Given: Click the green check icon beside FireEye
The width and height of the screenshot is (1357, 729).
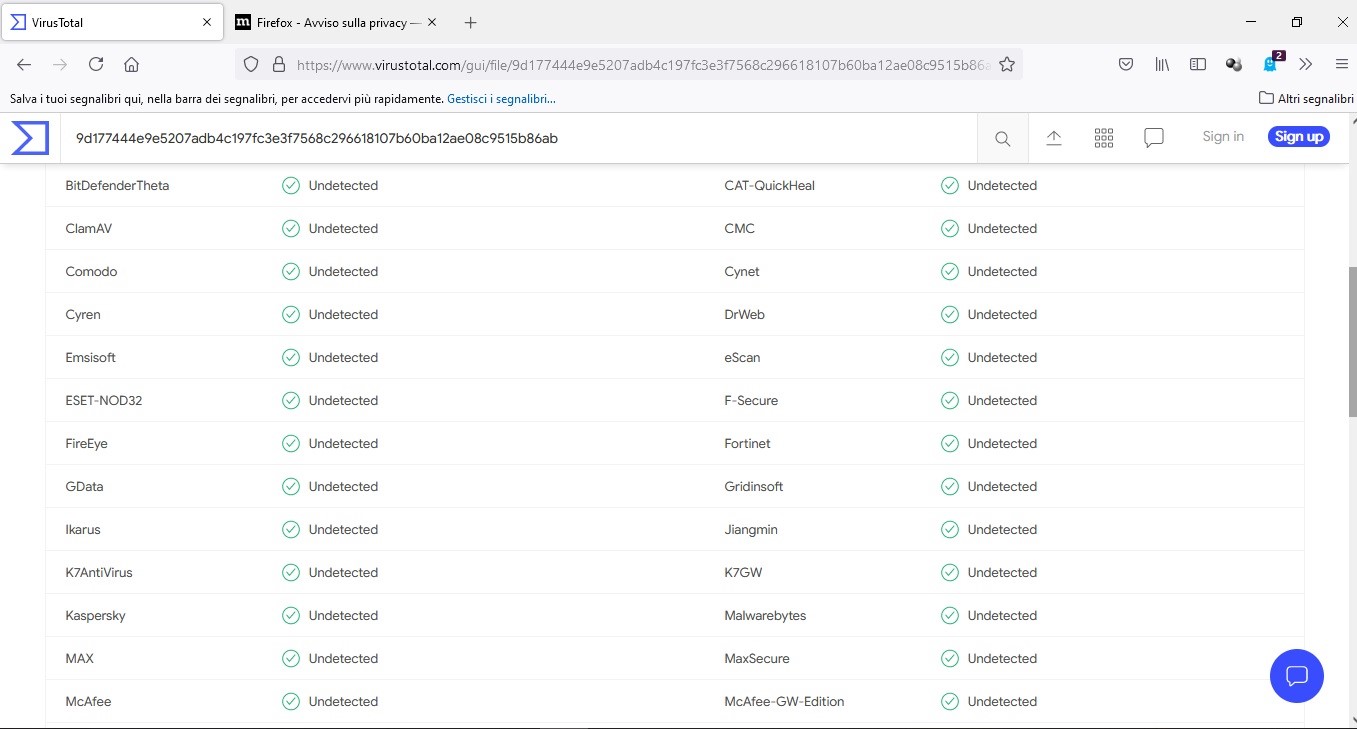Looking at the screenshot, I should point(291,444).
